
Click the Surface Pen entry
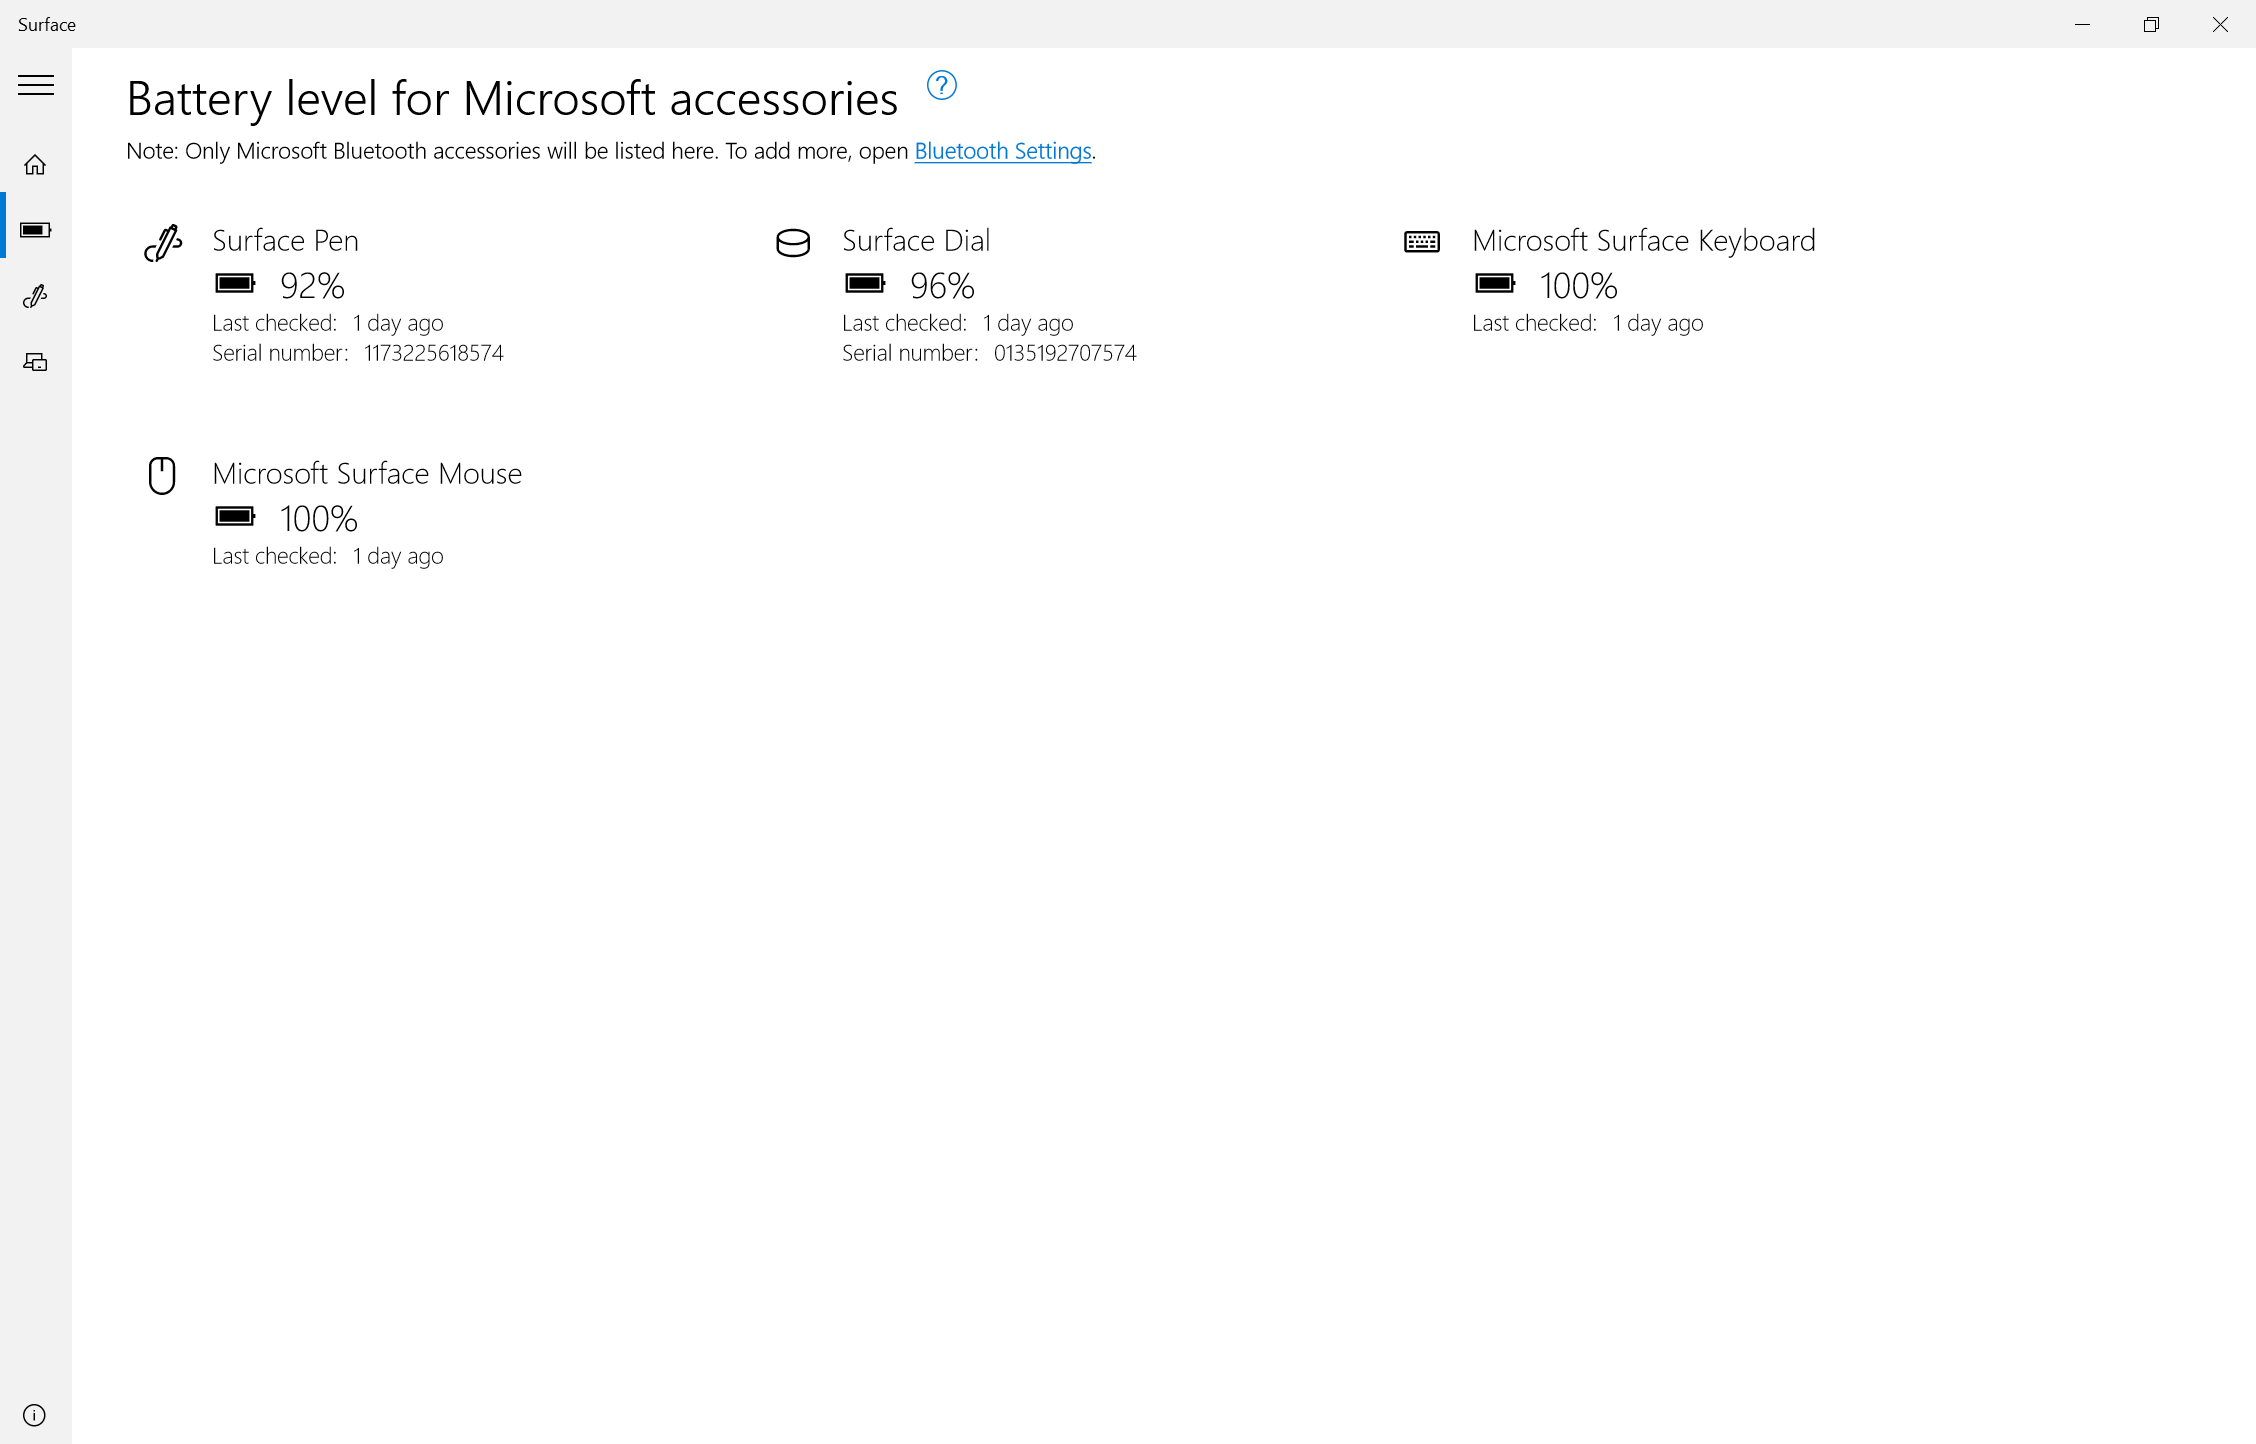pyautogui.click(x=285, y=240)
